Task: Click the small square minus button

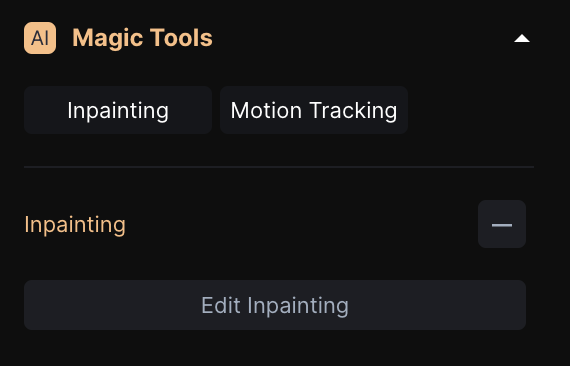Action: (502, 224)
